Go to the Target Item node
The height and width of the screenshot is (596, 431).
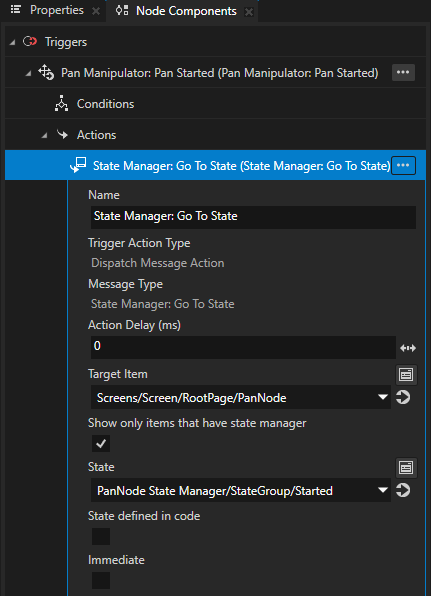tap(403, 398)
